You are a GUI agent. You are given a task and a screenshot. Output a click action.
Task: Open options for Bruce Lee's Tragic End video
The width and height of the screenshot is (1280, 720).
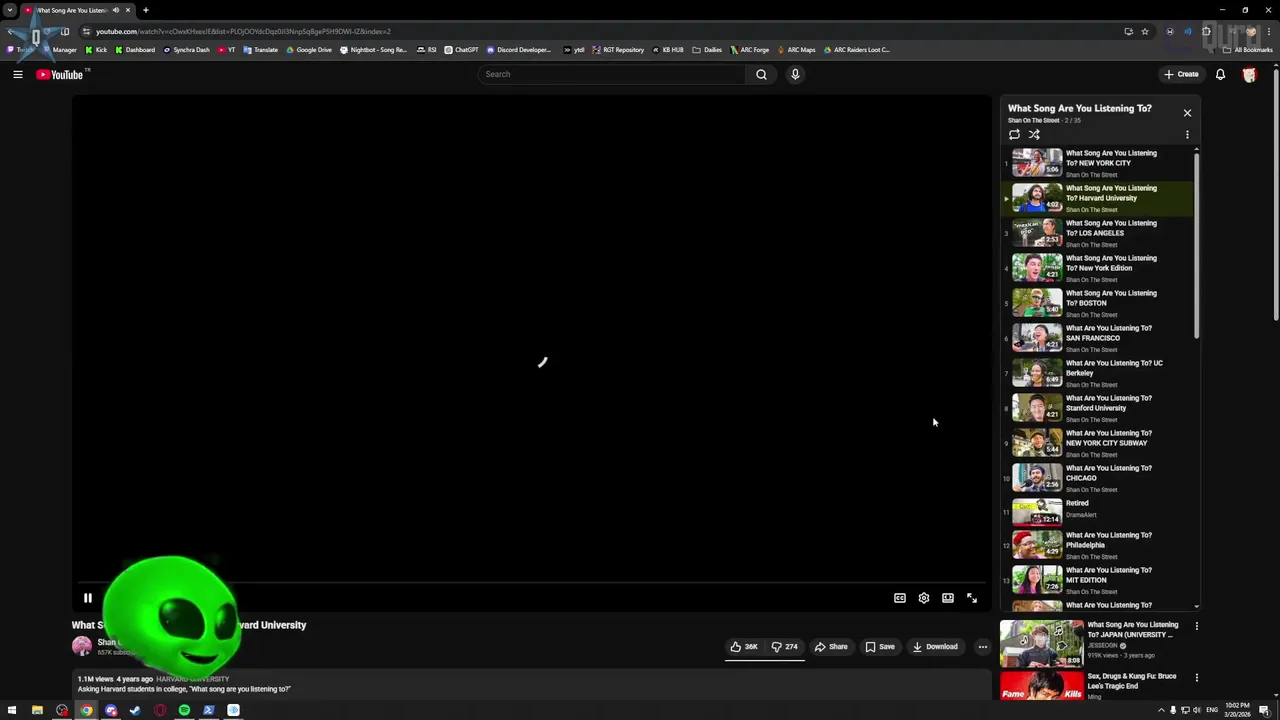tap(1196, 678)
